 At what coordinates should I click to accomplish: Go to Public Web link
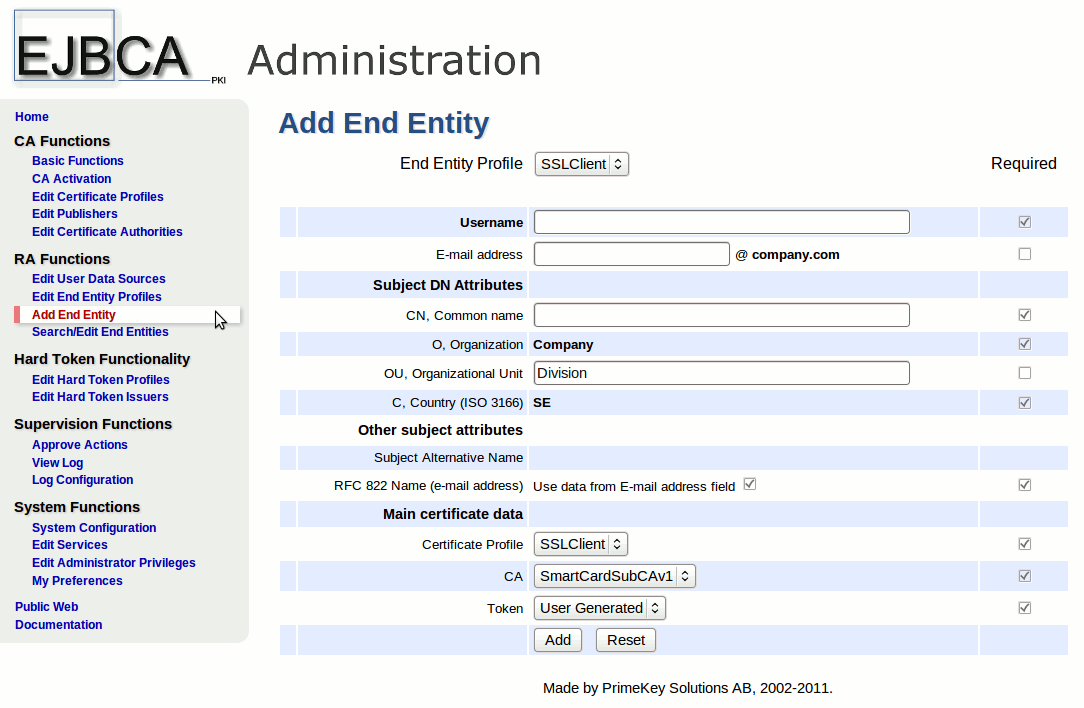[46, 606]
